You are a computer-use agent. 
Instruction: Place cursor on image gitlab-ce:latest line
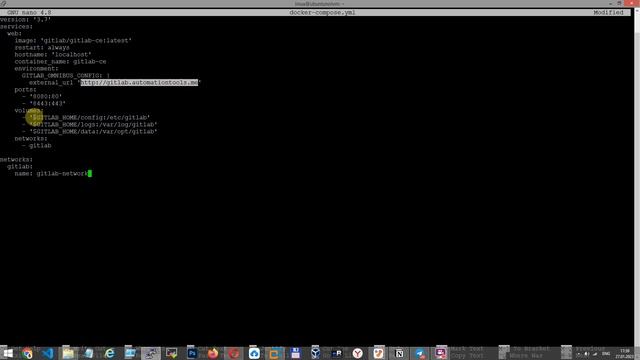(x=73, y=40)
